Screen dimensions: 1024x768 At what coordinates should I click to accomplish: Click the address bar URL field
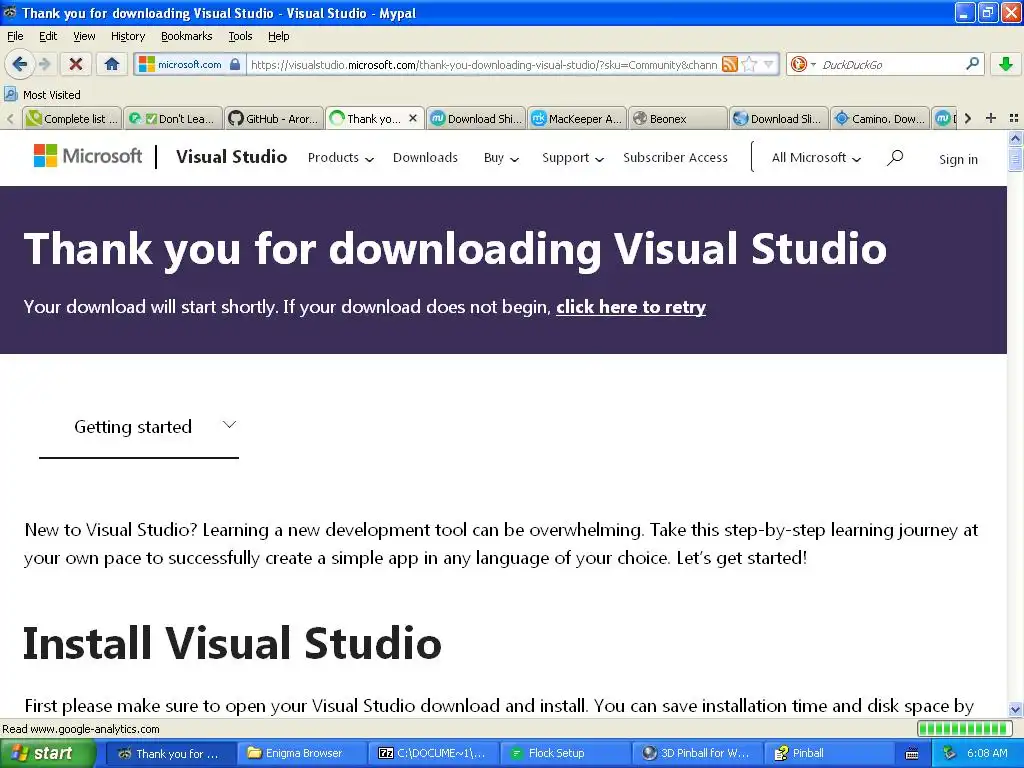(x=484, y=64)
